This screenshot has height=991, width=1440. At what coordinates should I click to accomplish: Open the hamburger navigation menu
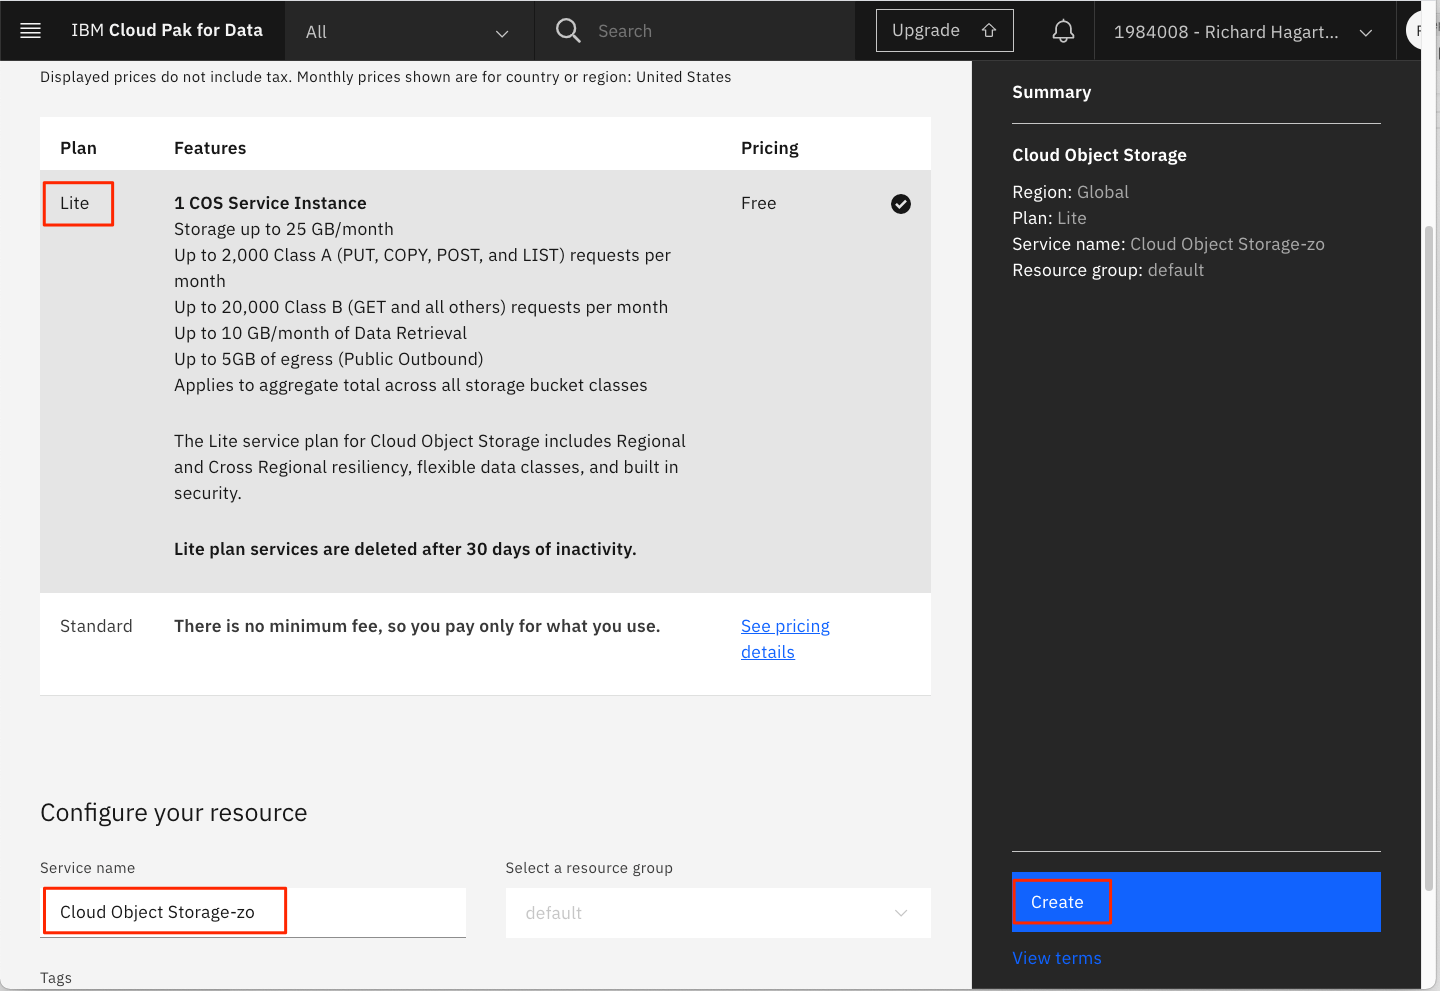pos(31,31)
